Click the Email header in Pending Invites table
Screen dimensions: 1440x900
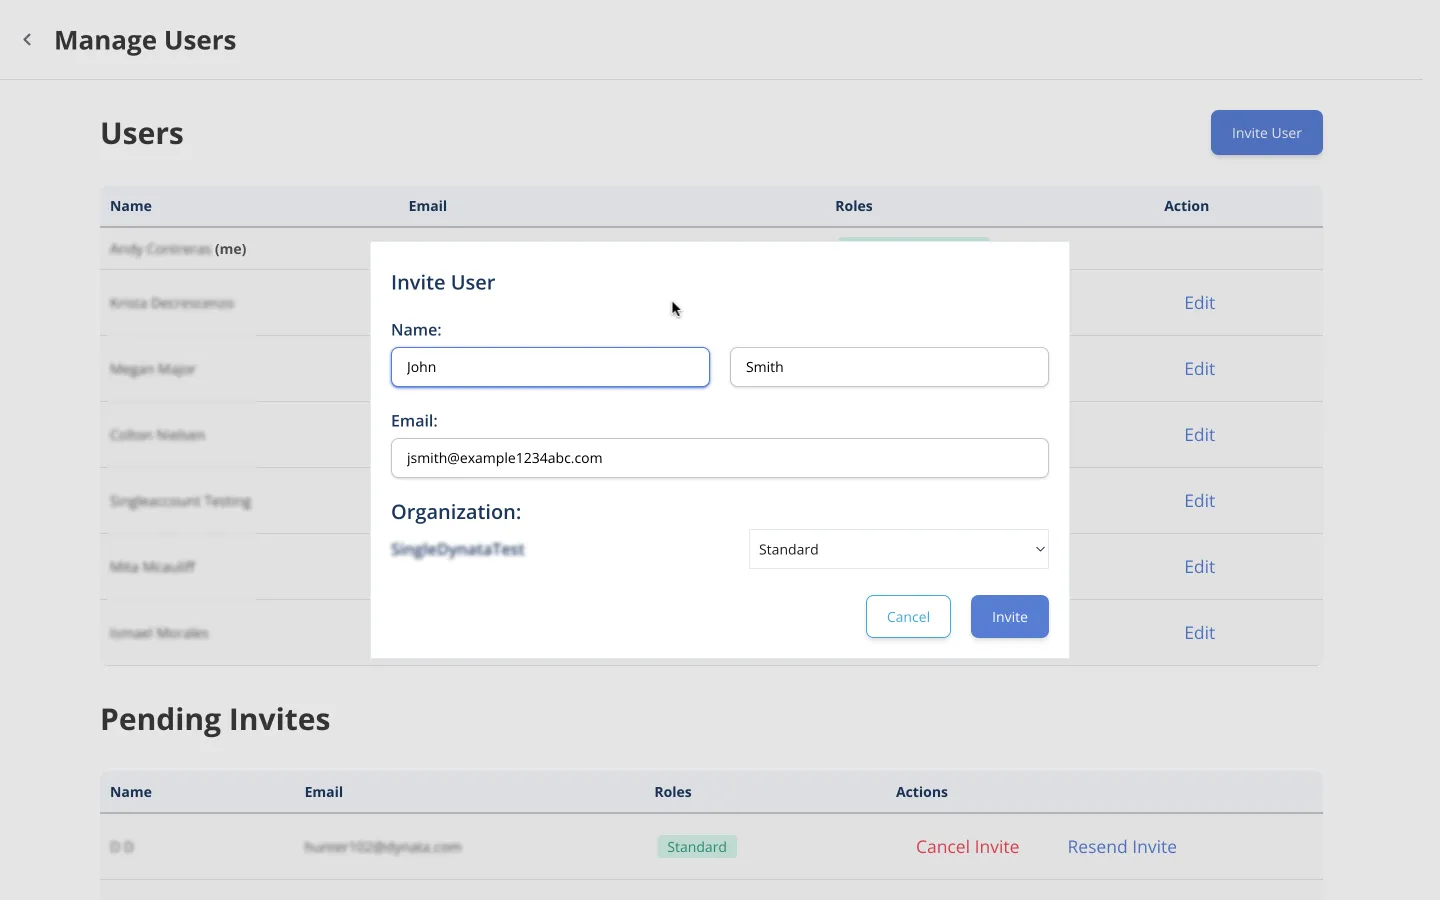(323, 792)
